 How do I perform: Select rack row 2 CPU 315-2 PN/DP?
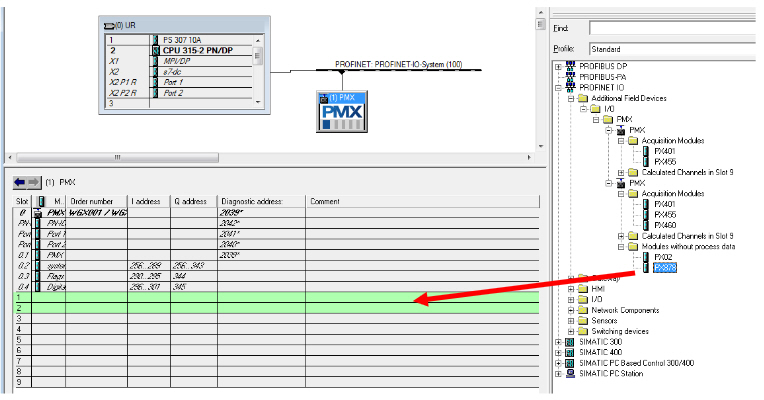179,50
